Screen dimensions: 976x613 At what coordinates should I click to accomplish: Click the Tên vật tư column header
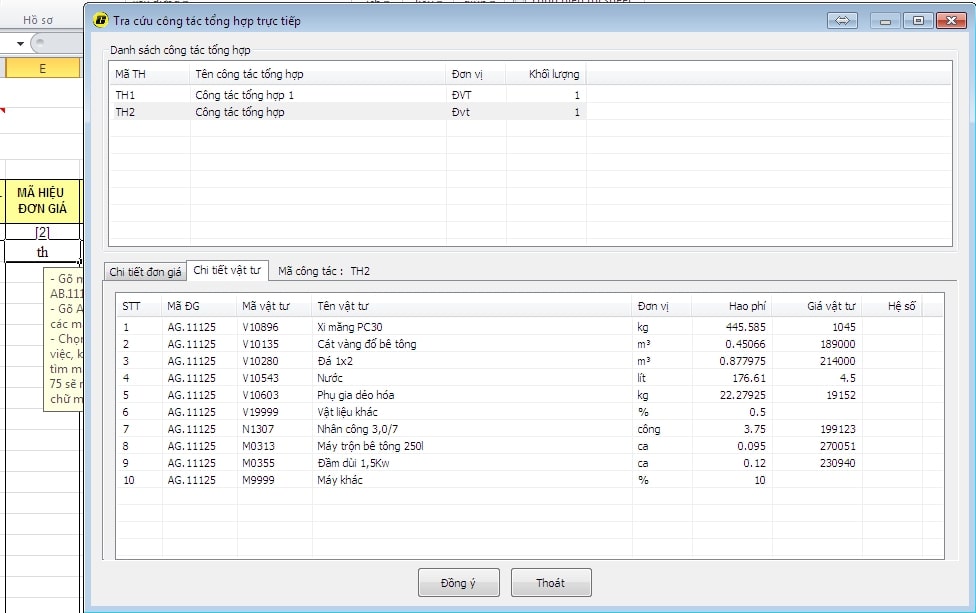click(x=343, y=306)
